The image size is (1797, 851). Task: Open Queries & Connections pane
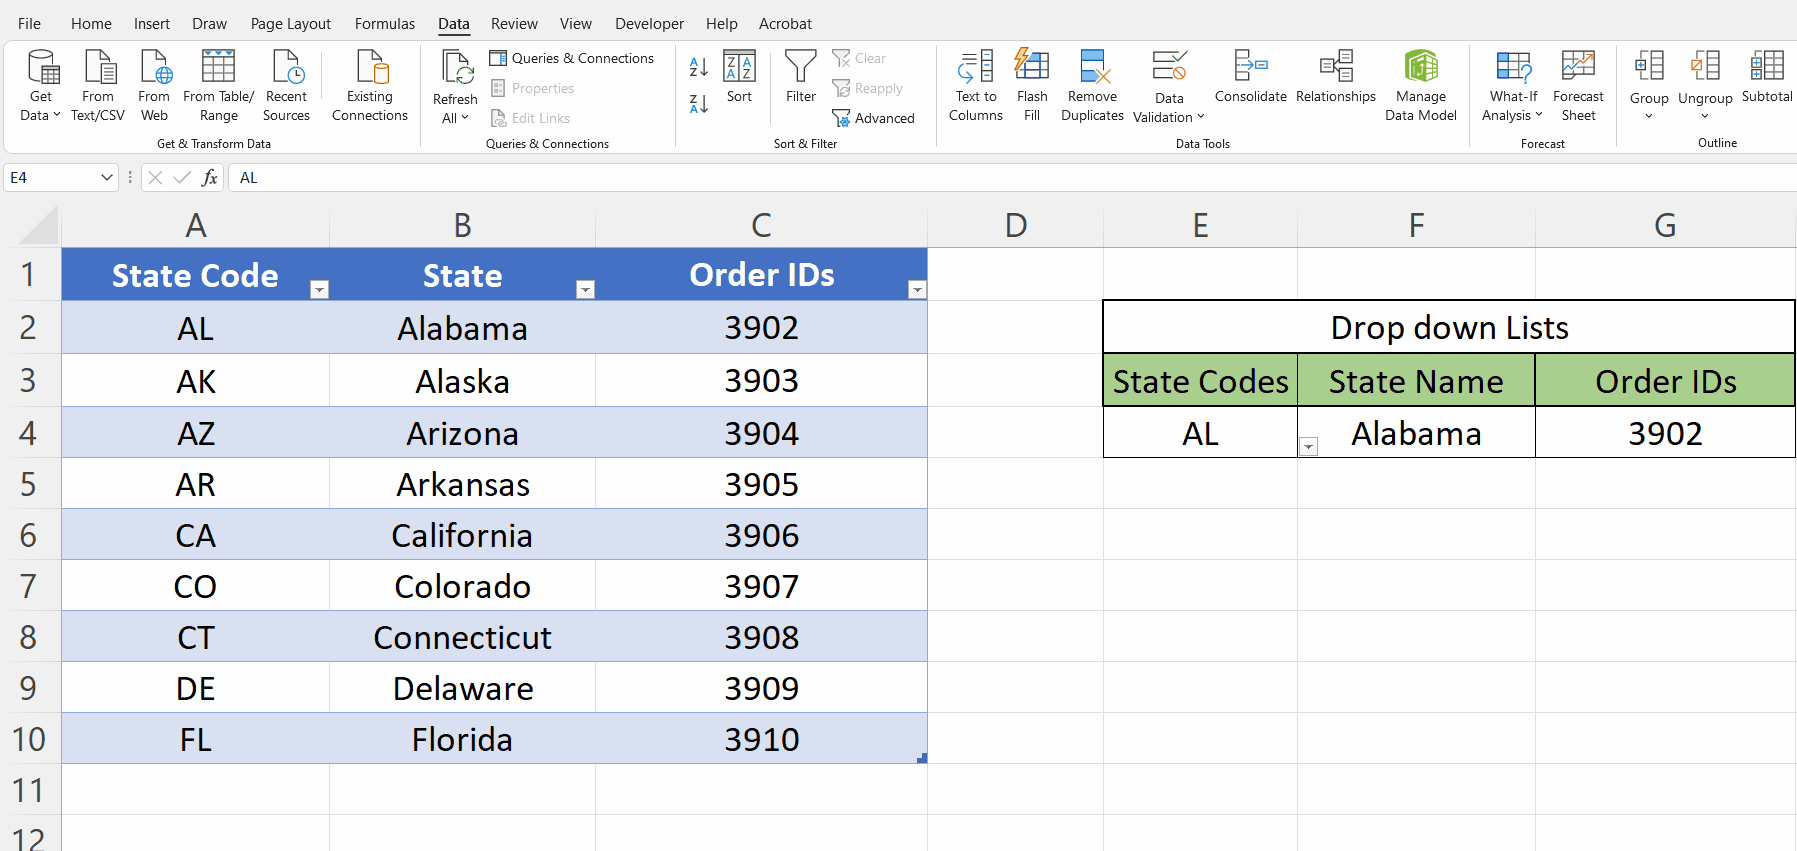point(572,58)
